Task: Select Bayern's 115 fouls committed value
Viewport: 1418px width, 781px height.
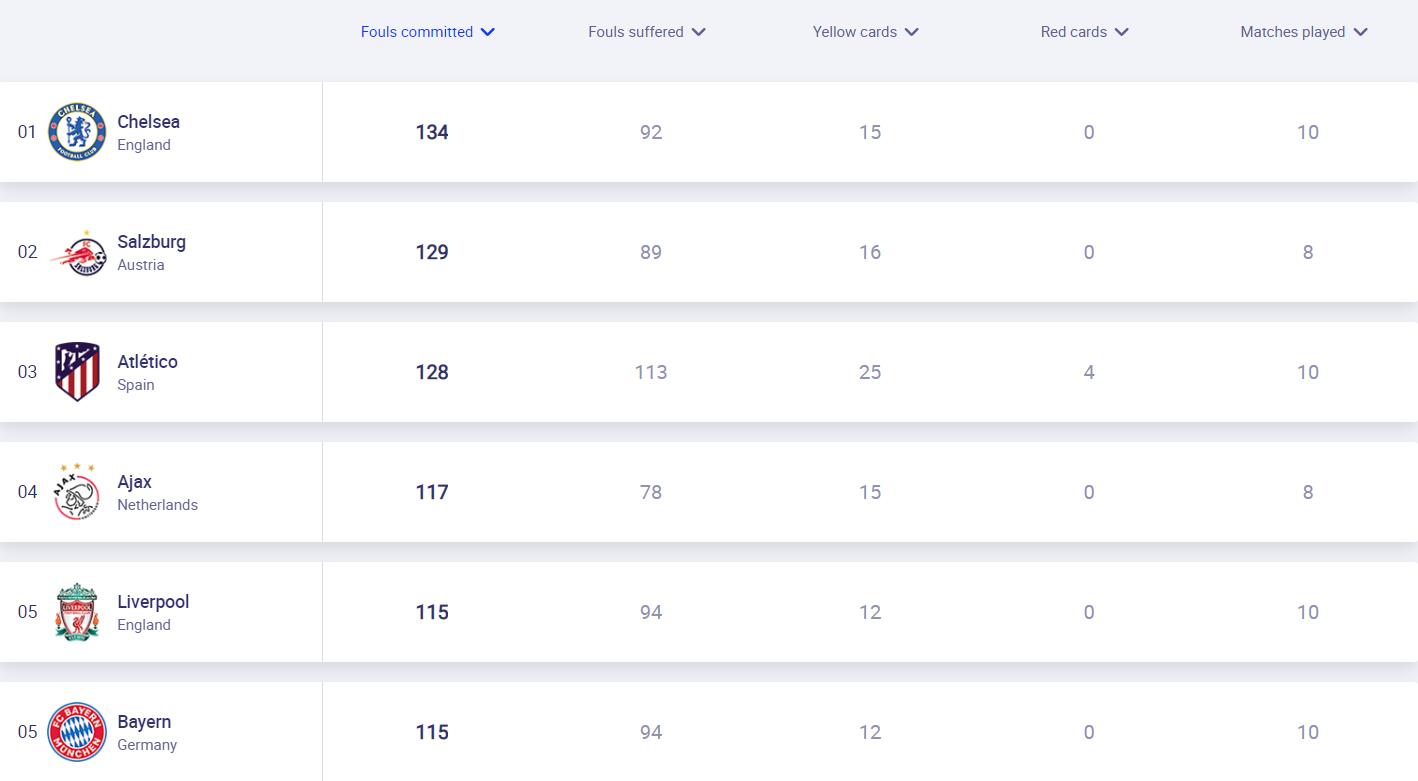Action: click(x=432, y=732)
